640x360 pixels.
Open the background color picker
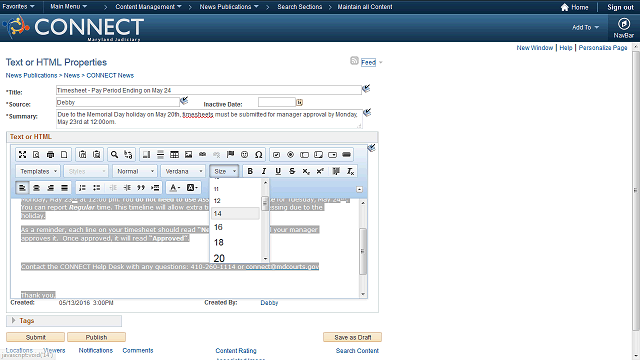coord(192,188)
